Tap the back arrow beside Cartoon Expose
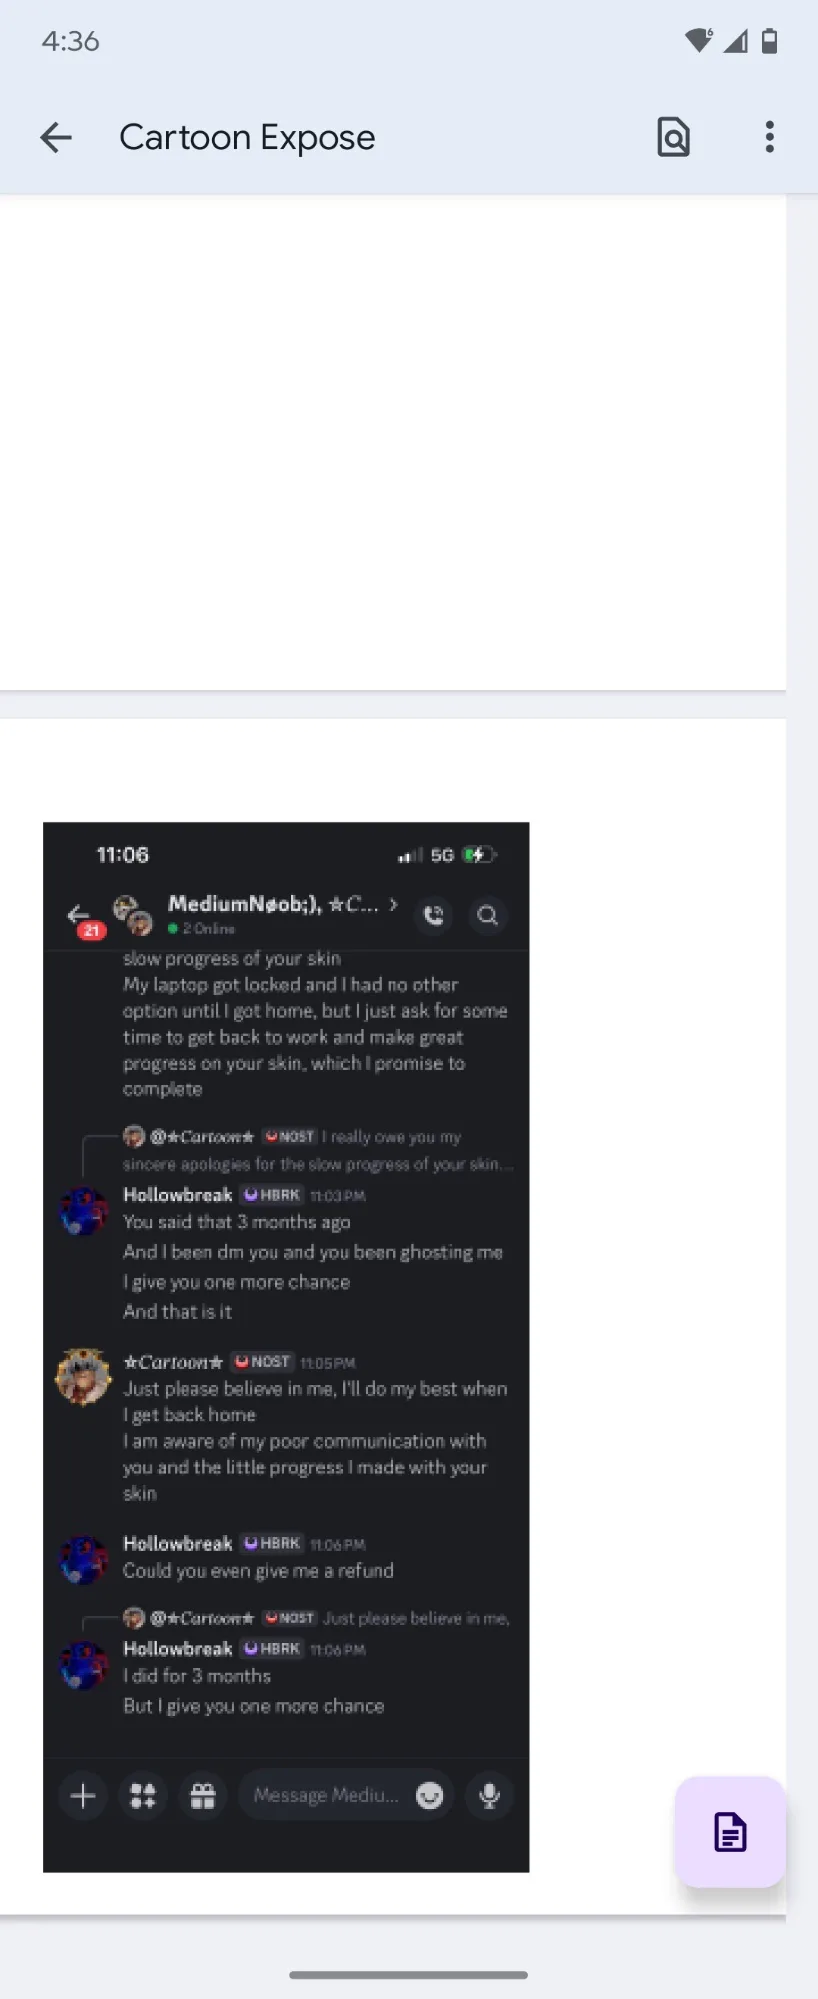 [56, 137]
